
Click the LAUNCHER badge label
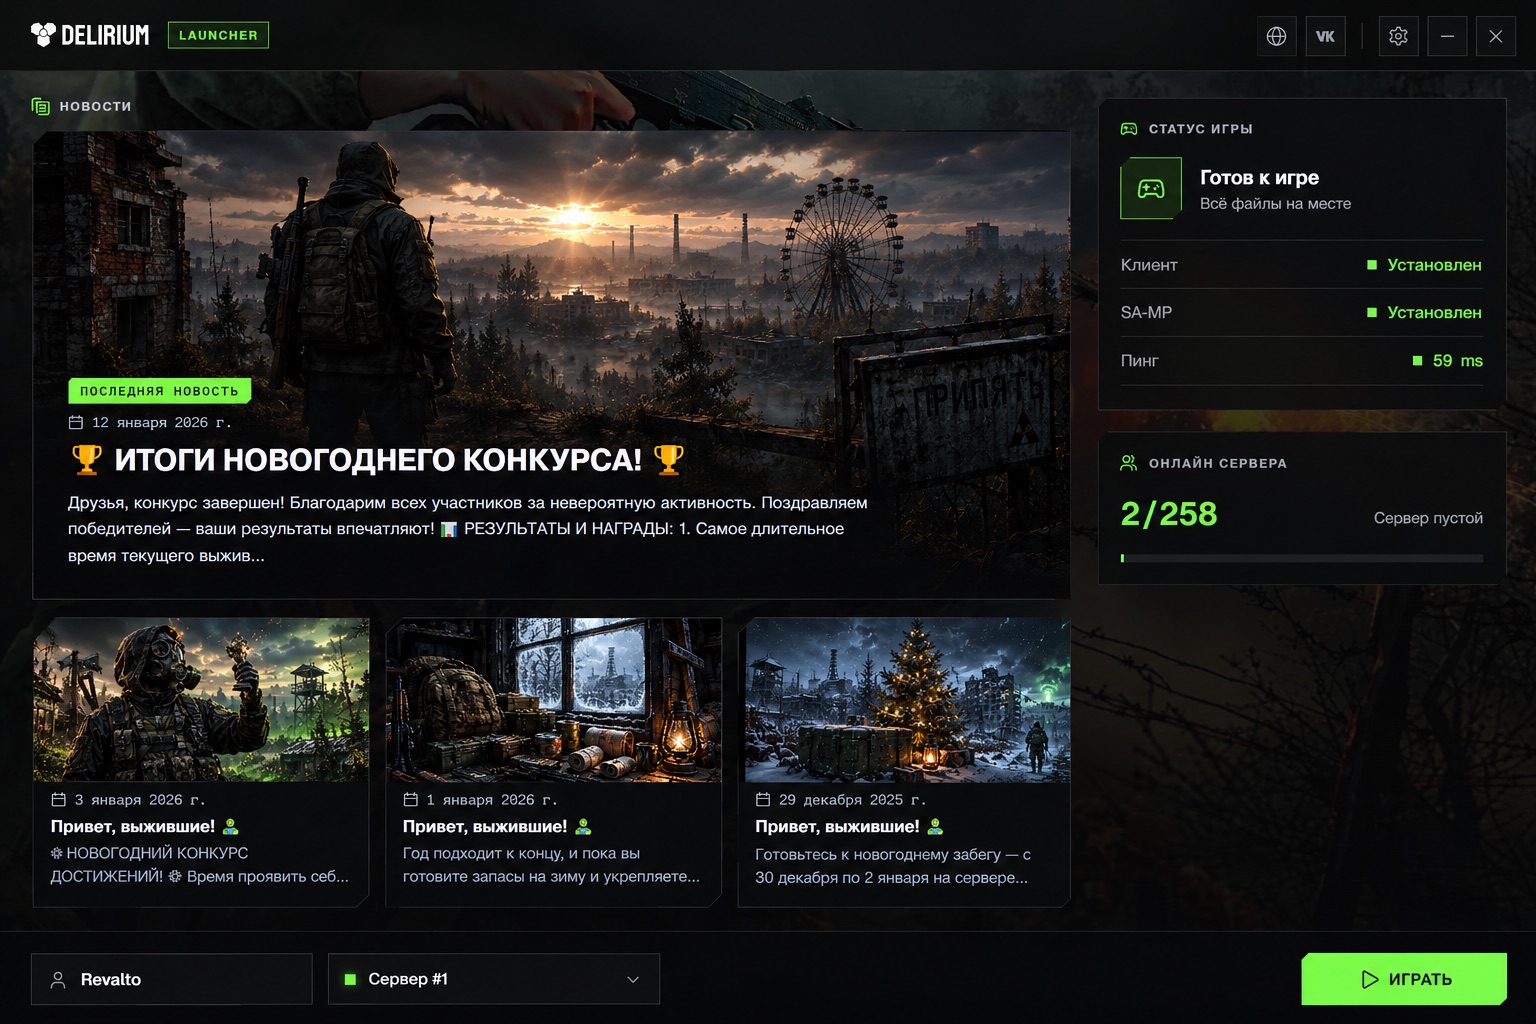click(218, 35)
